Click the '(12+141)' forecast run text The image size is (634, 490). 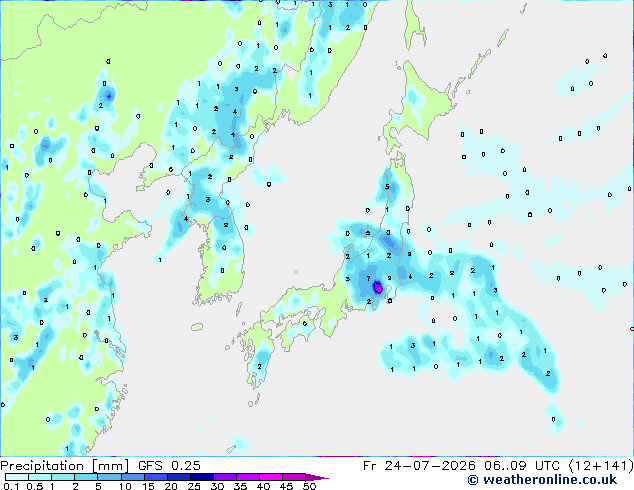(601, 466)
